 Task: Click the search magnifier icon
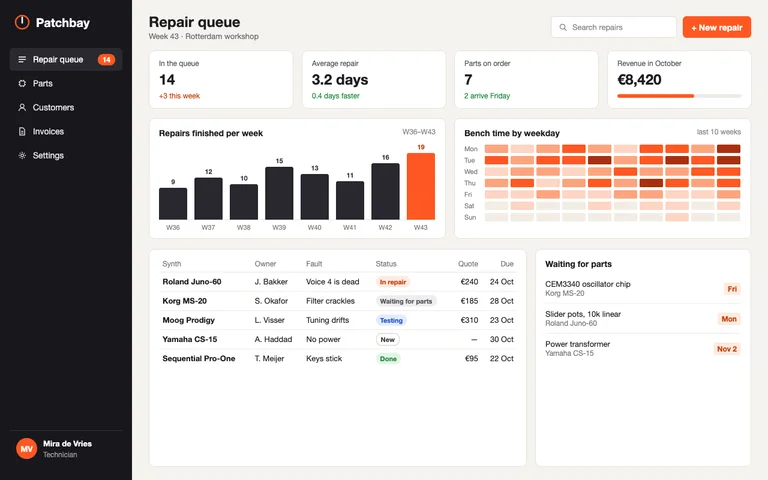click(x=563, y=27)
